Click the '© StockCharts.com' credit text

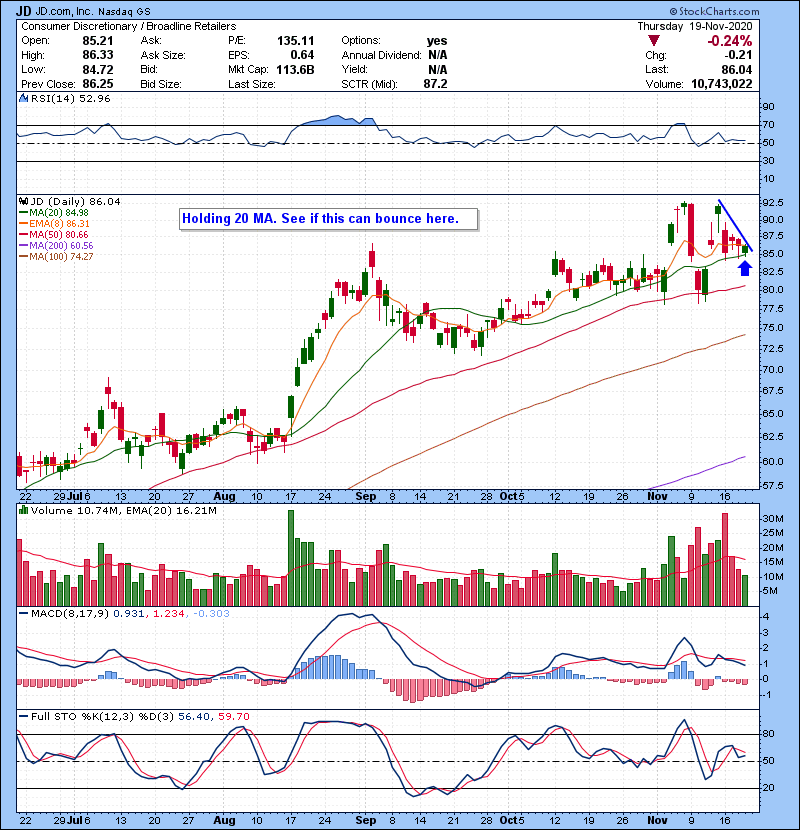coord(714,11)
